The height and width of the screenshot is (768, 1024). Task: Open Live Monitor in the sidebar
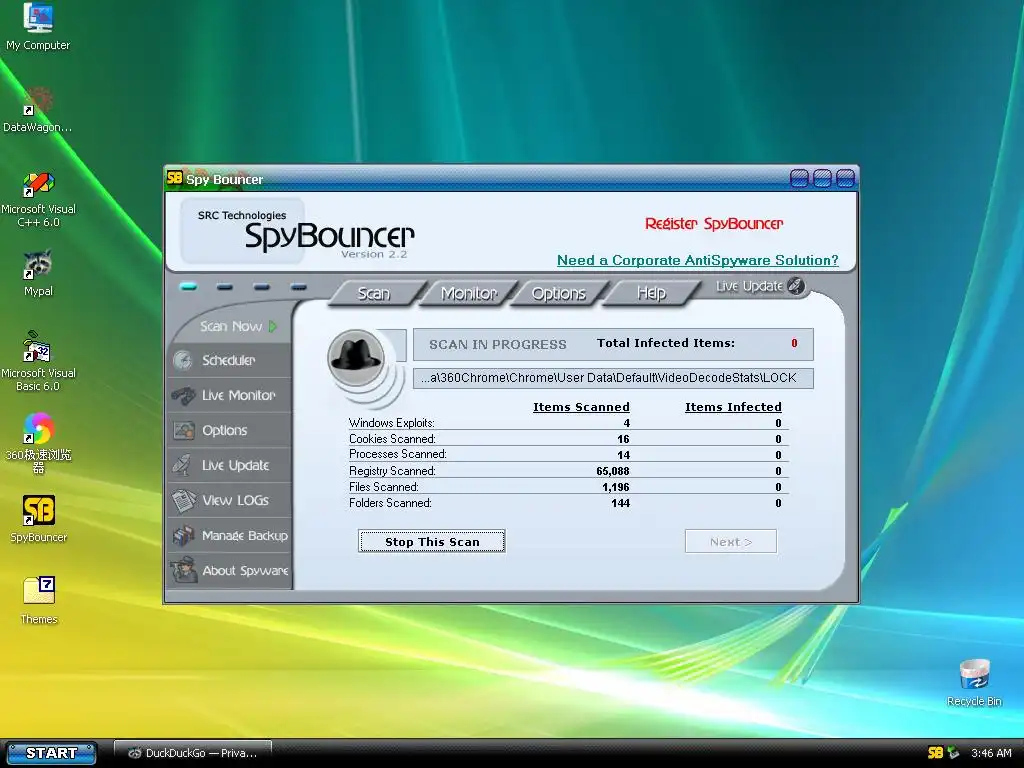click(x=229, y=395)
